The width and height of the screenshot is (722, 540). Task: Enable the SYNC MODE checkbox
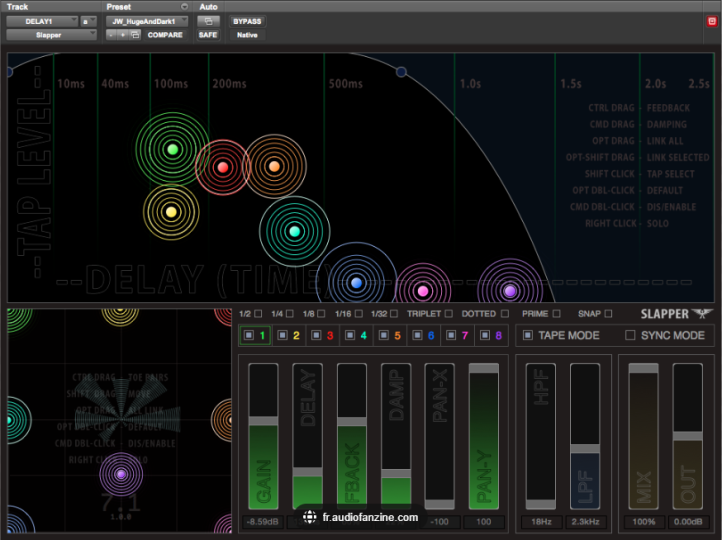tap(630, 336)
